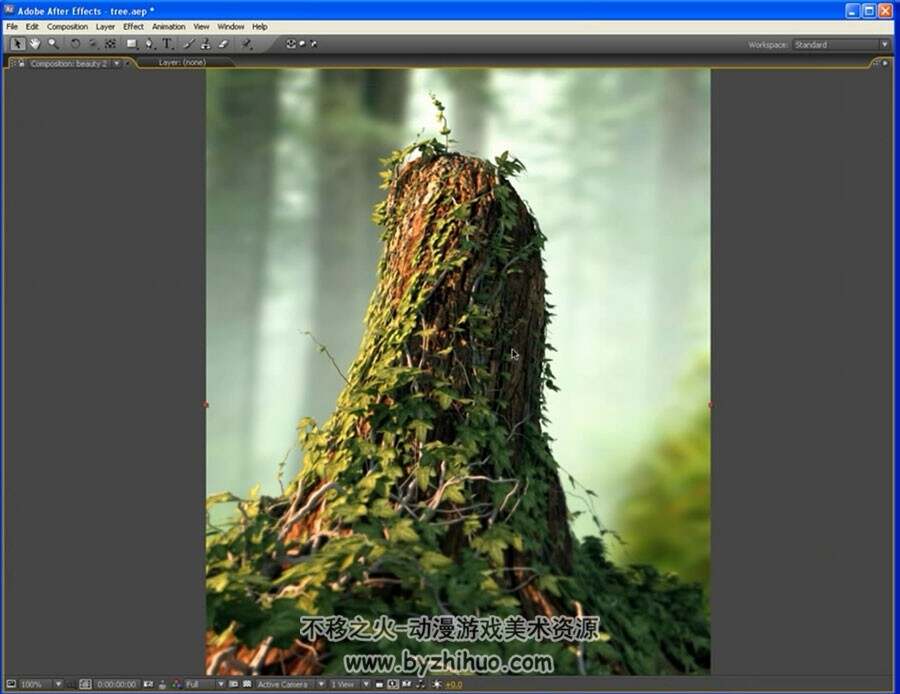Open the Effect menu
Viewport: 900px width, 694px height.
coord(133,26)
